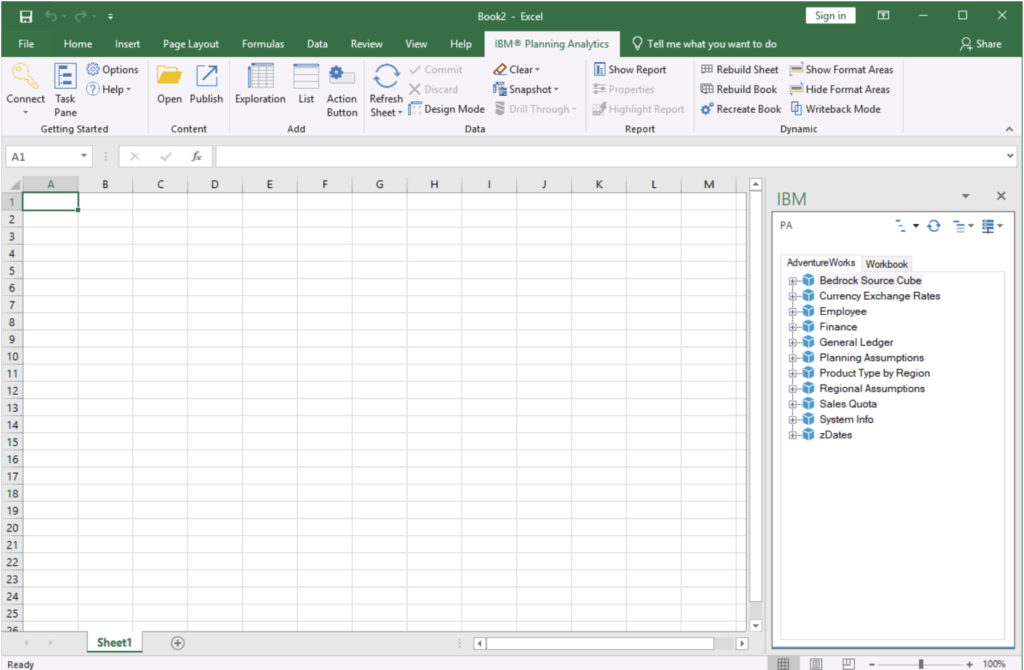This screenshot has height=670, width=1024.
Task: Open the Name Box dropdown arrow
Action: click(x=85, y=157)
